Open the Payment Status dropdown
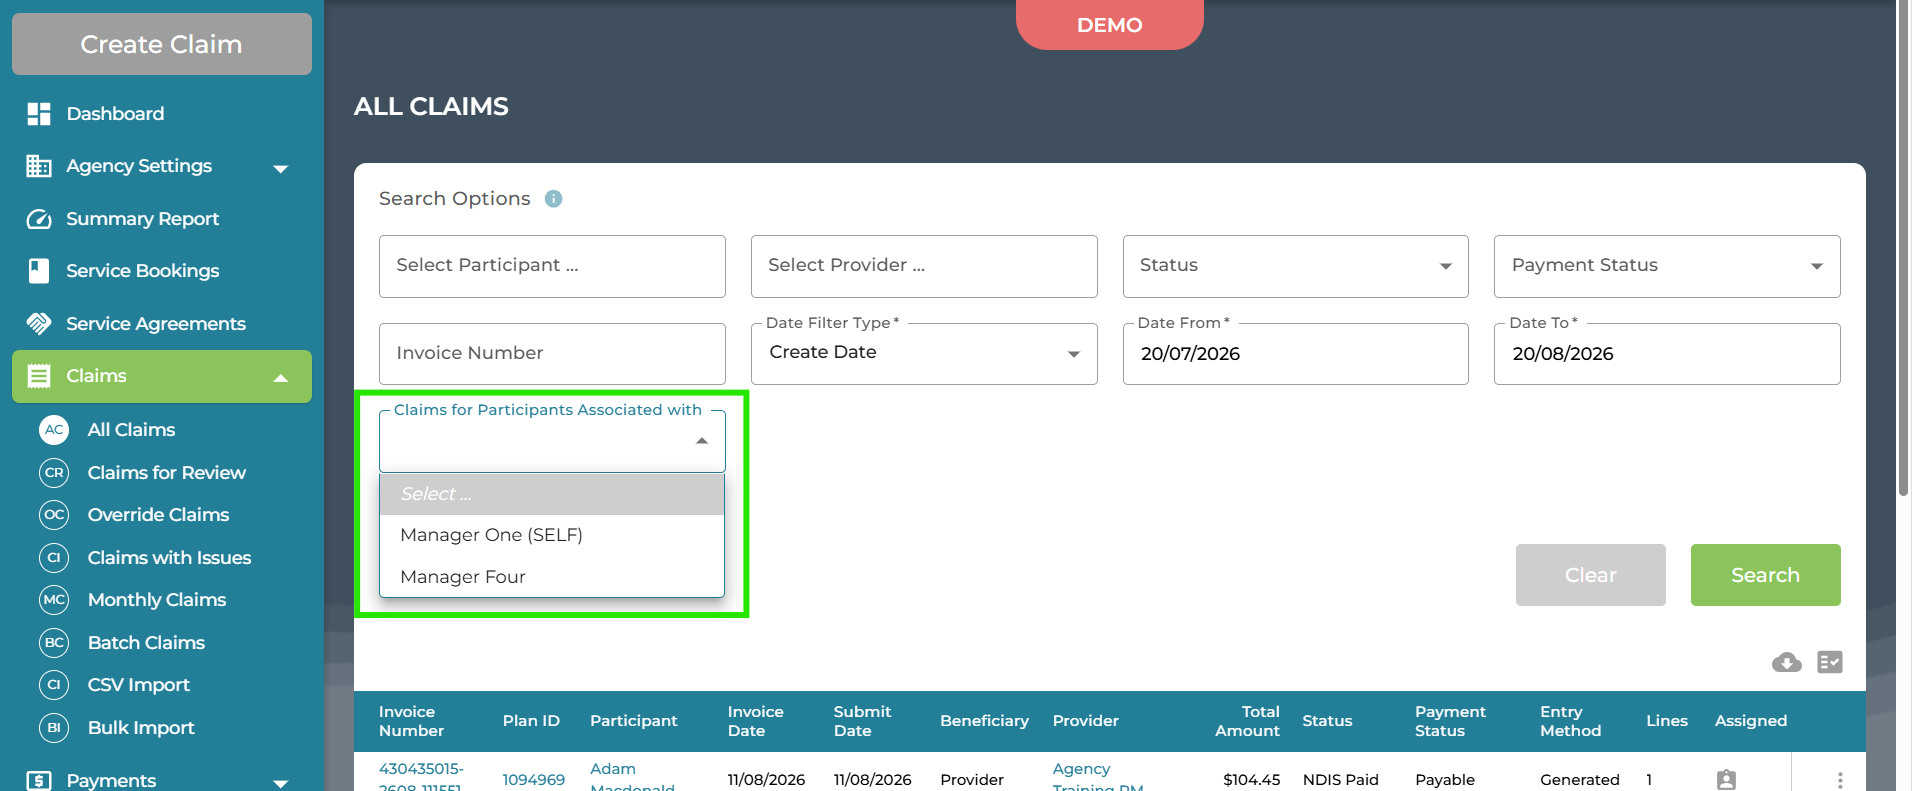The image size is (1914, 791). [x=1667, y=266]
